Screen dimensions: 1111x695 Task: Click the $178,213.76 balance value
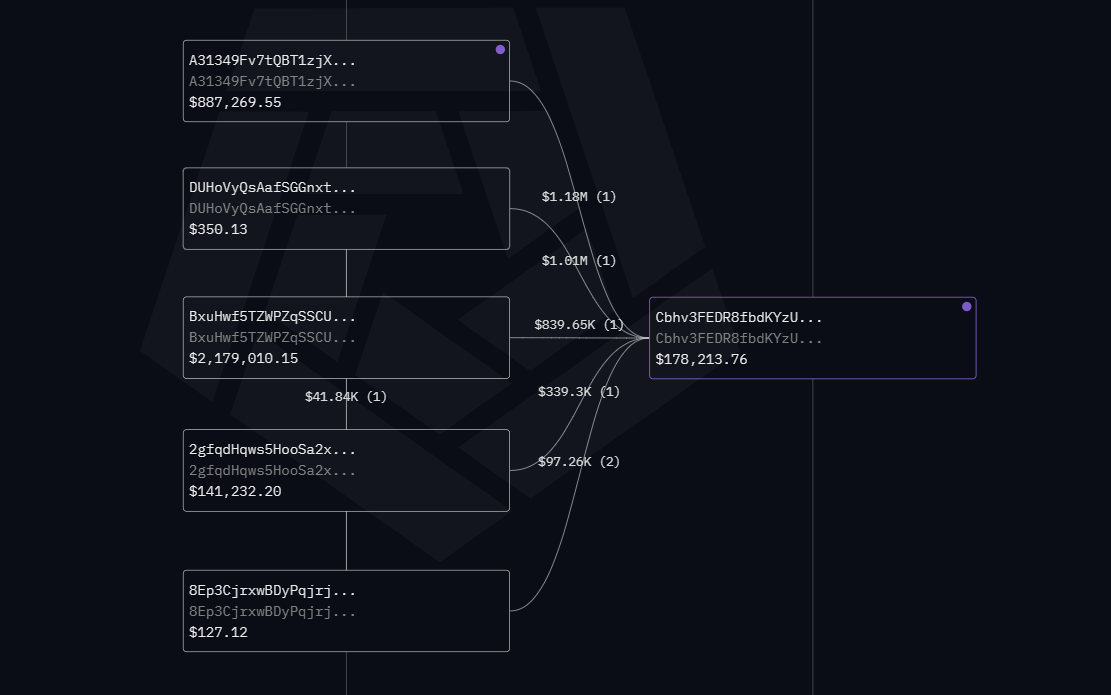point(701,359)
